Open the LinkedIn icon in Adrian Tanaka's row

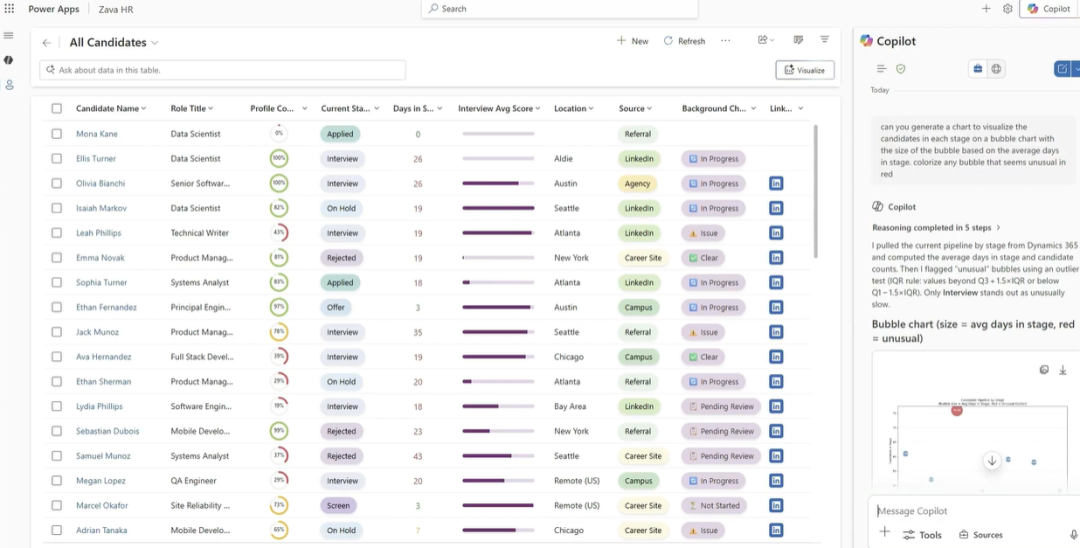[776, 531]
